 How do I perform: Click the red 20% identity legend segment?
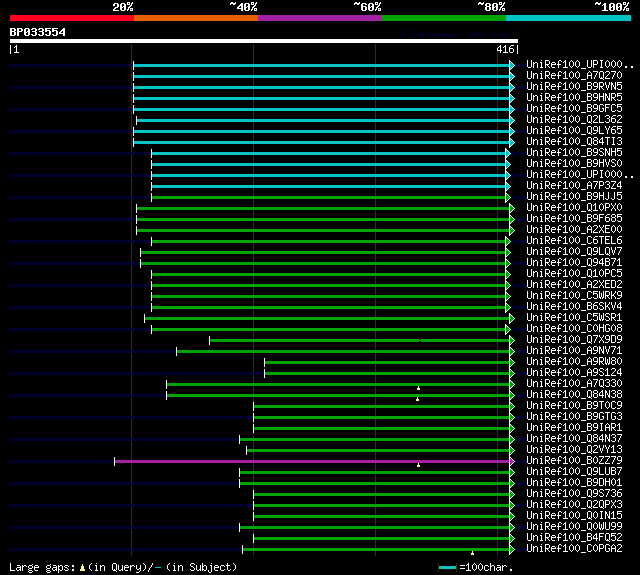72,18
